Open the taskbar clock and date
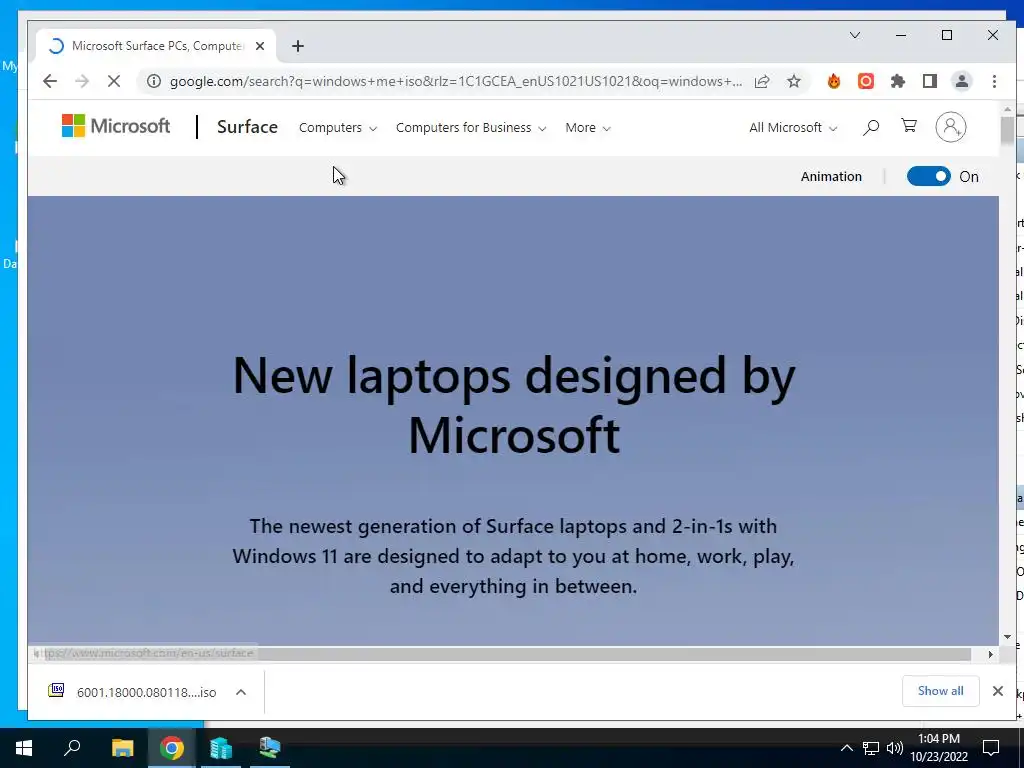The width and height of the screenshot is (1024, 768). [x=939, y=748]
